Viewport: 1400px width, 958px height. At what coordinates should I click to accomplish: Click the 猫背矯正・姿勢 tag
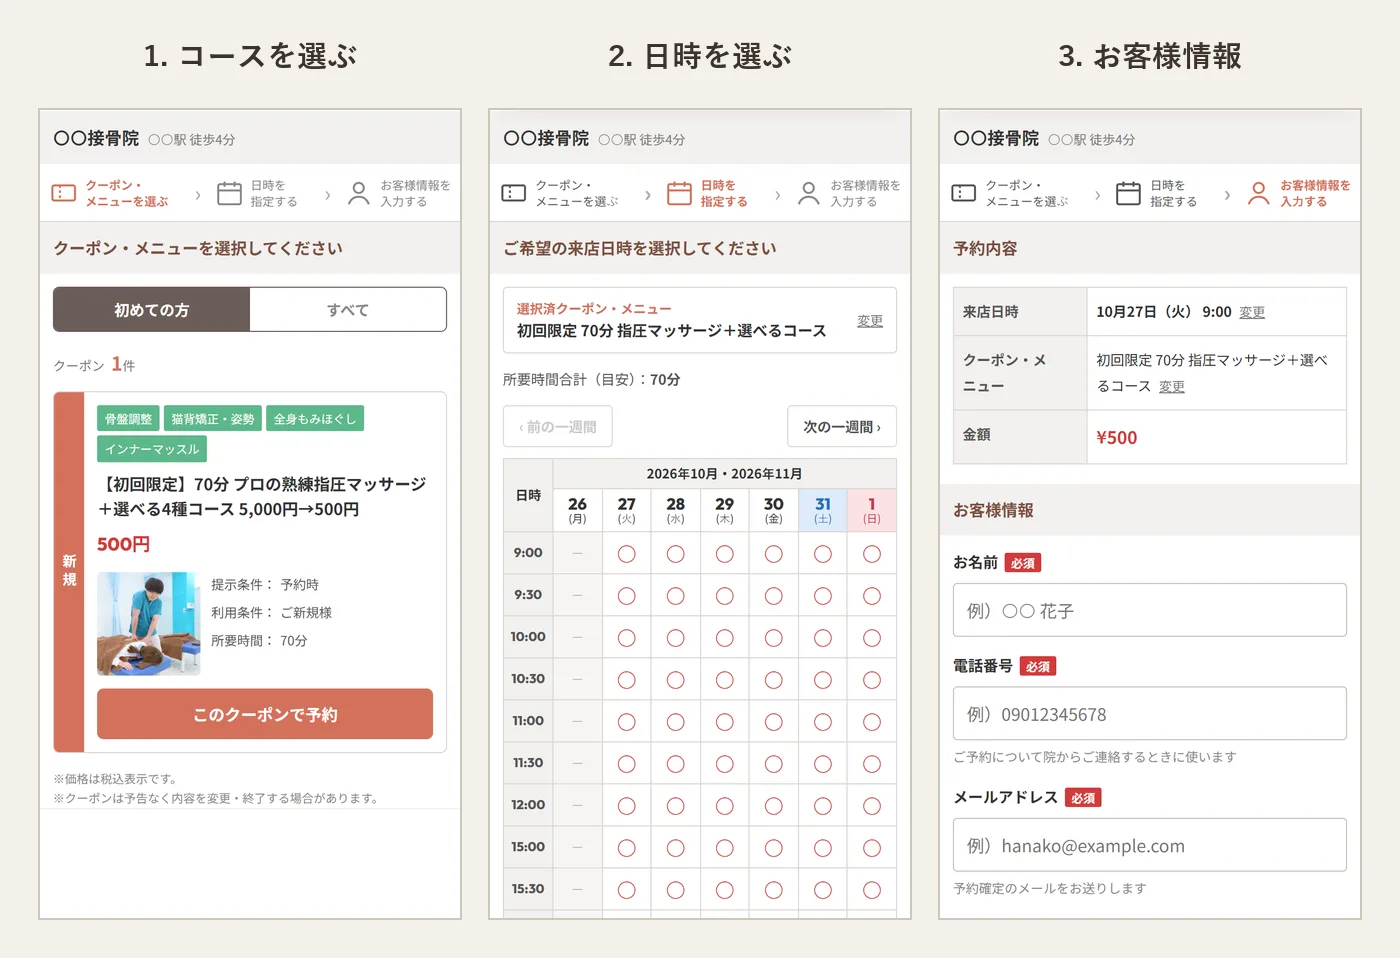(213, 419)
